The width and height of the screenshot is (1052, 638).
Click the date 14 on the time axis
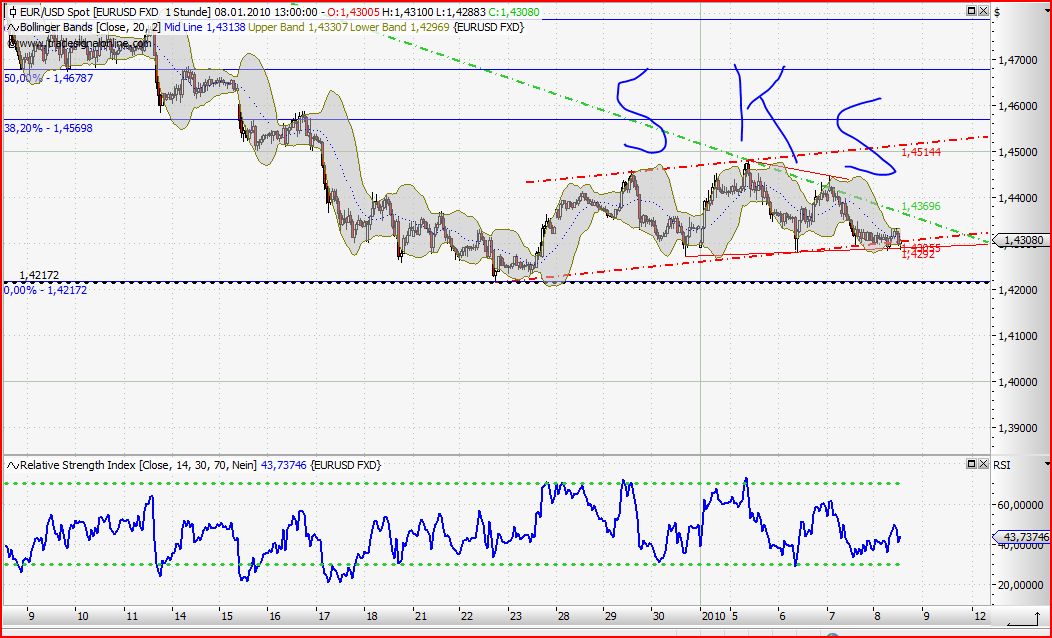point(179,616)
